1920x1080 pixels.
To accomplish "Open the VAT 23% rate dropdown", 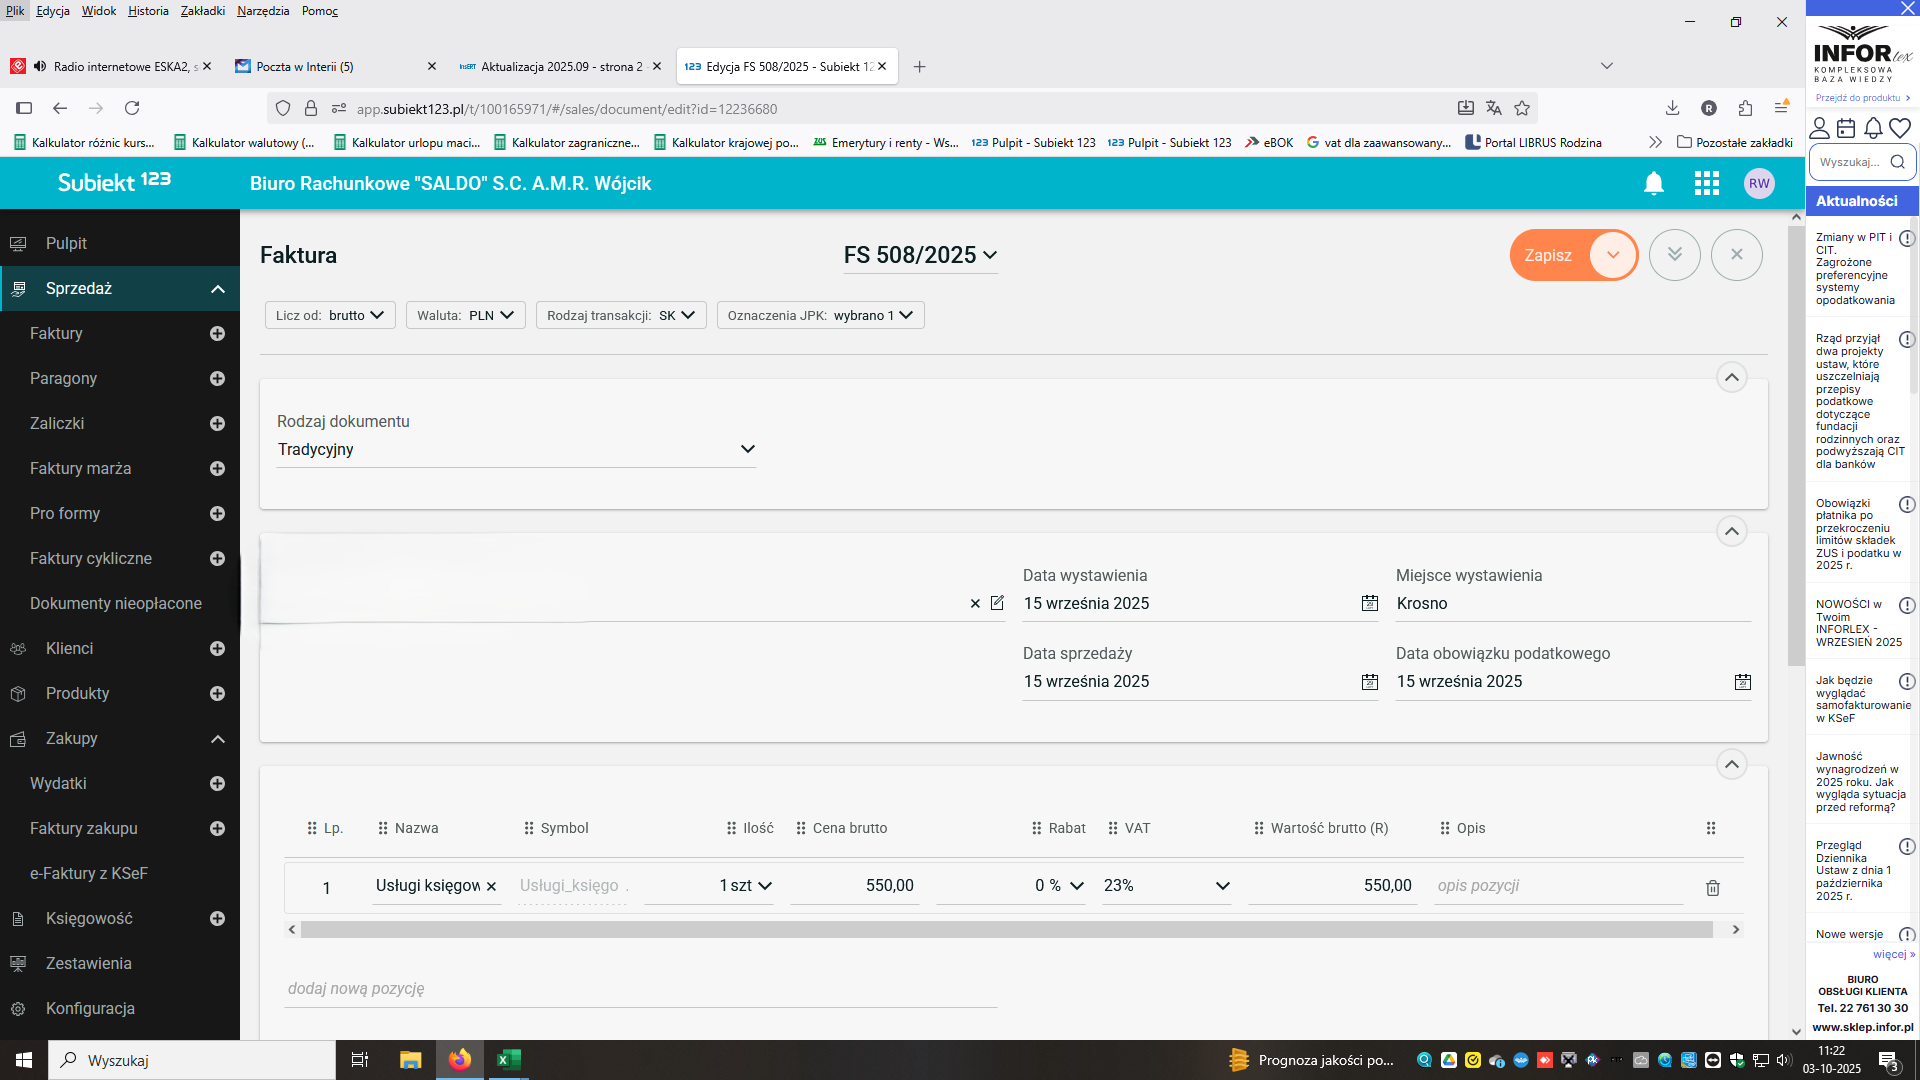I will [x=1166, y=886].
